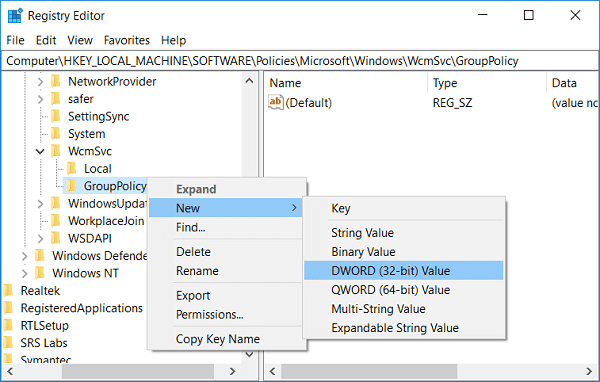Choose Copy Key Name in context menu
The height and width of the screenshot is (382, 600).
227,339
